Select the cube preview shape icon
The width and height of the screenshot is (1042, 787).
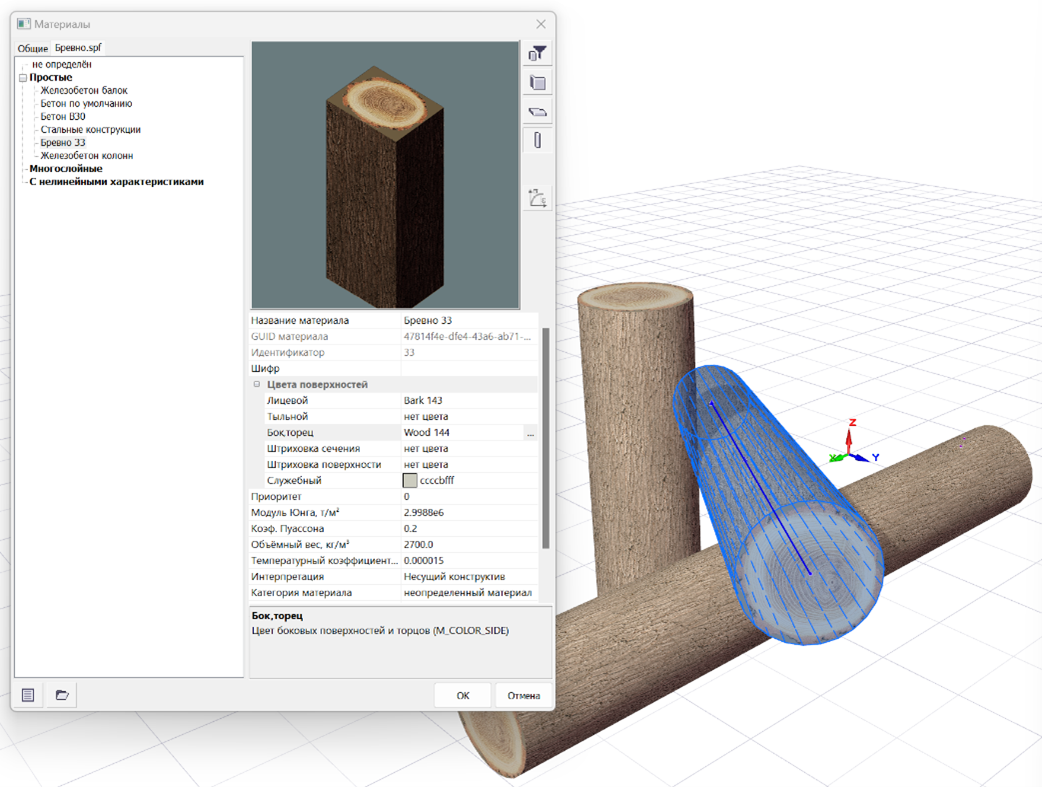538,83
